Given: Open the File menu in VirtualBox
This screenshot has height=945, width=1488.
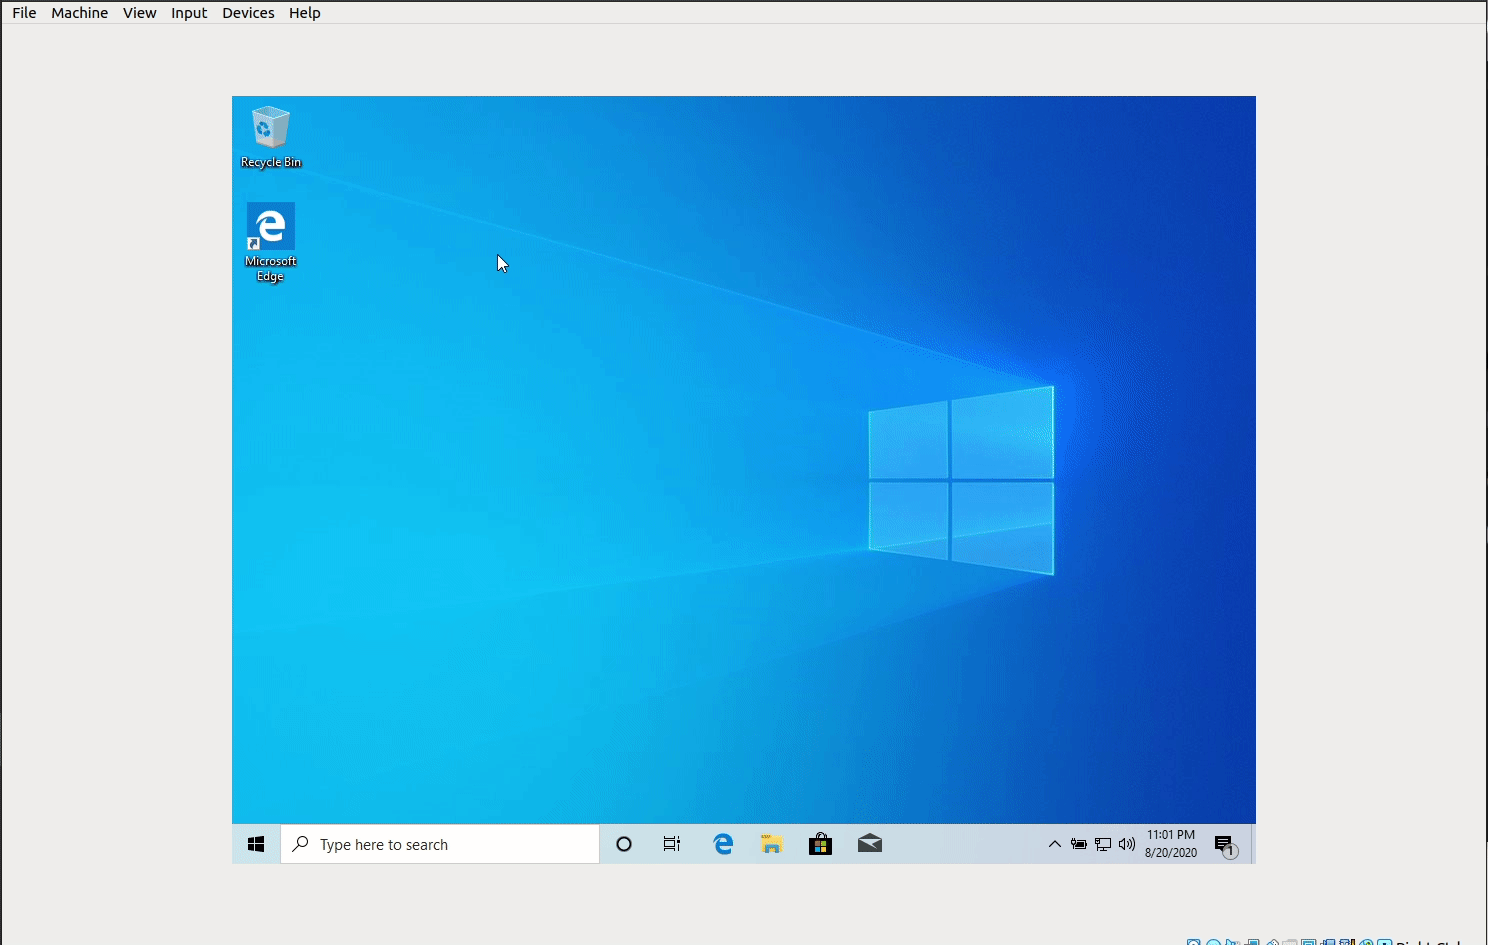Looking at the screenshot, I should click(24, 13).
